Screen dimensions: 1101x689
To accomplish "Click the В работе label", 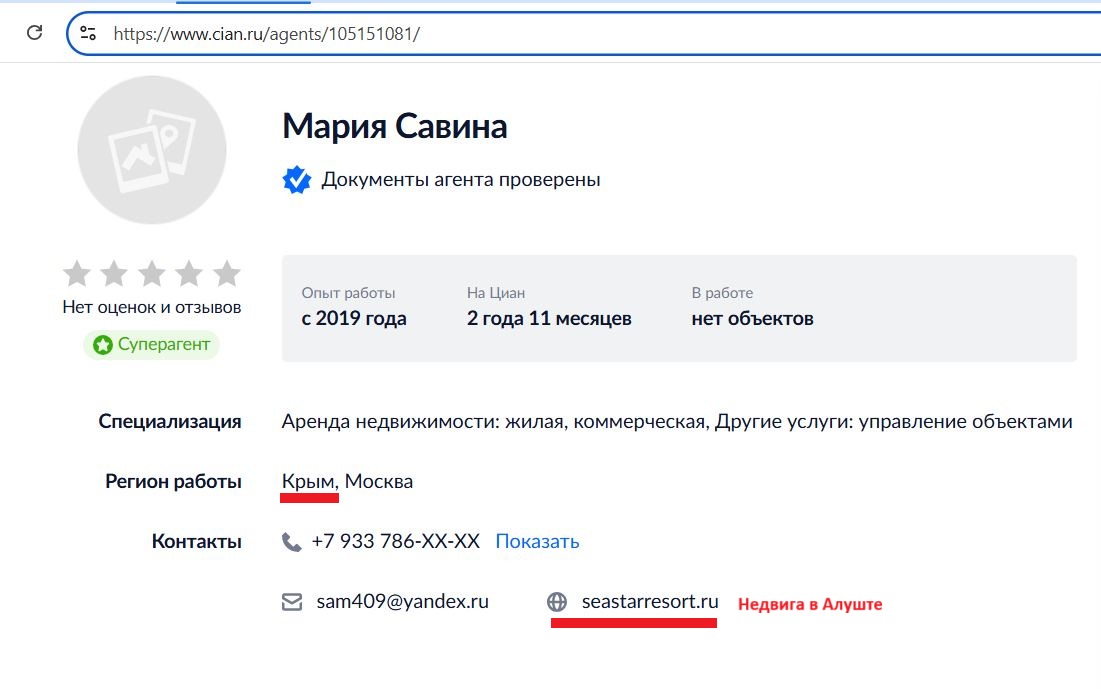I will click(722, 293).
